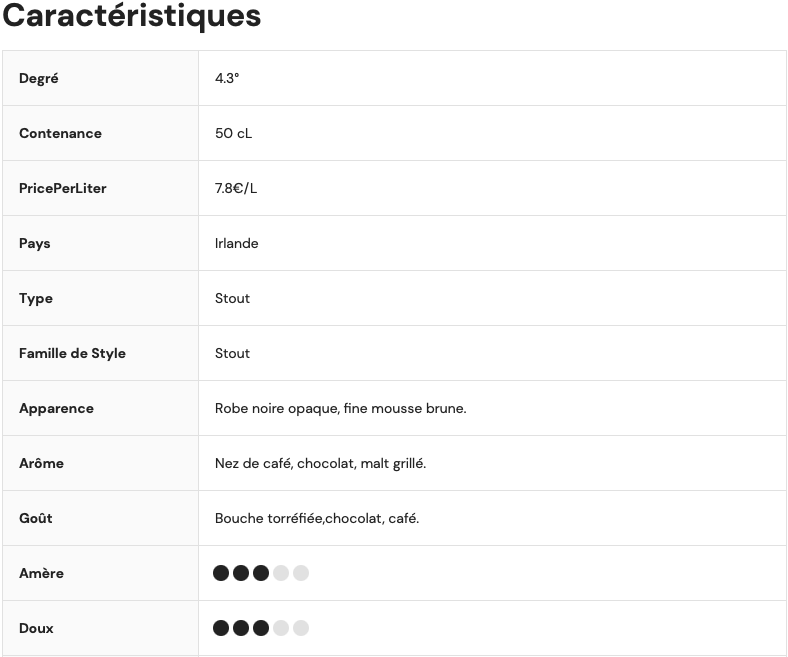Click the second filled dot in Doux rating

(241, 628)
